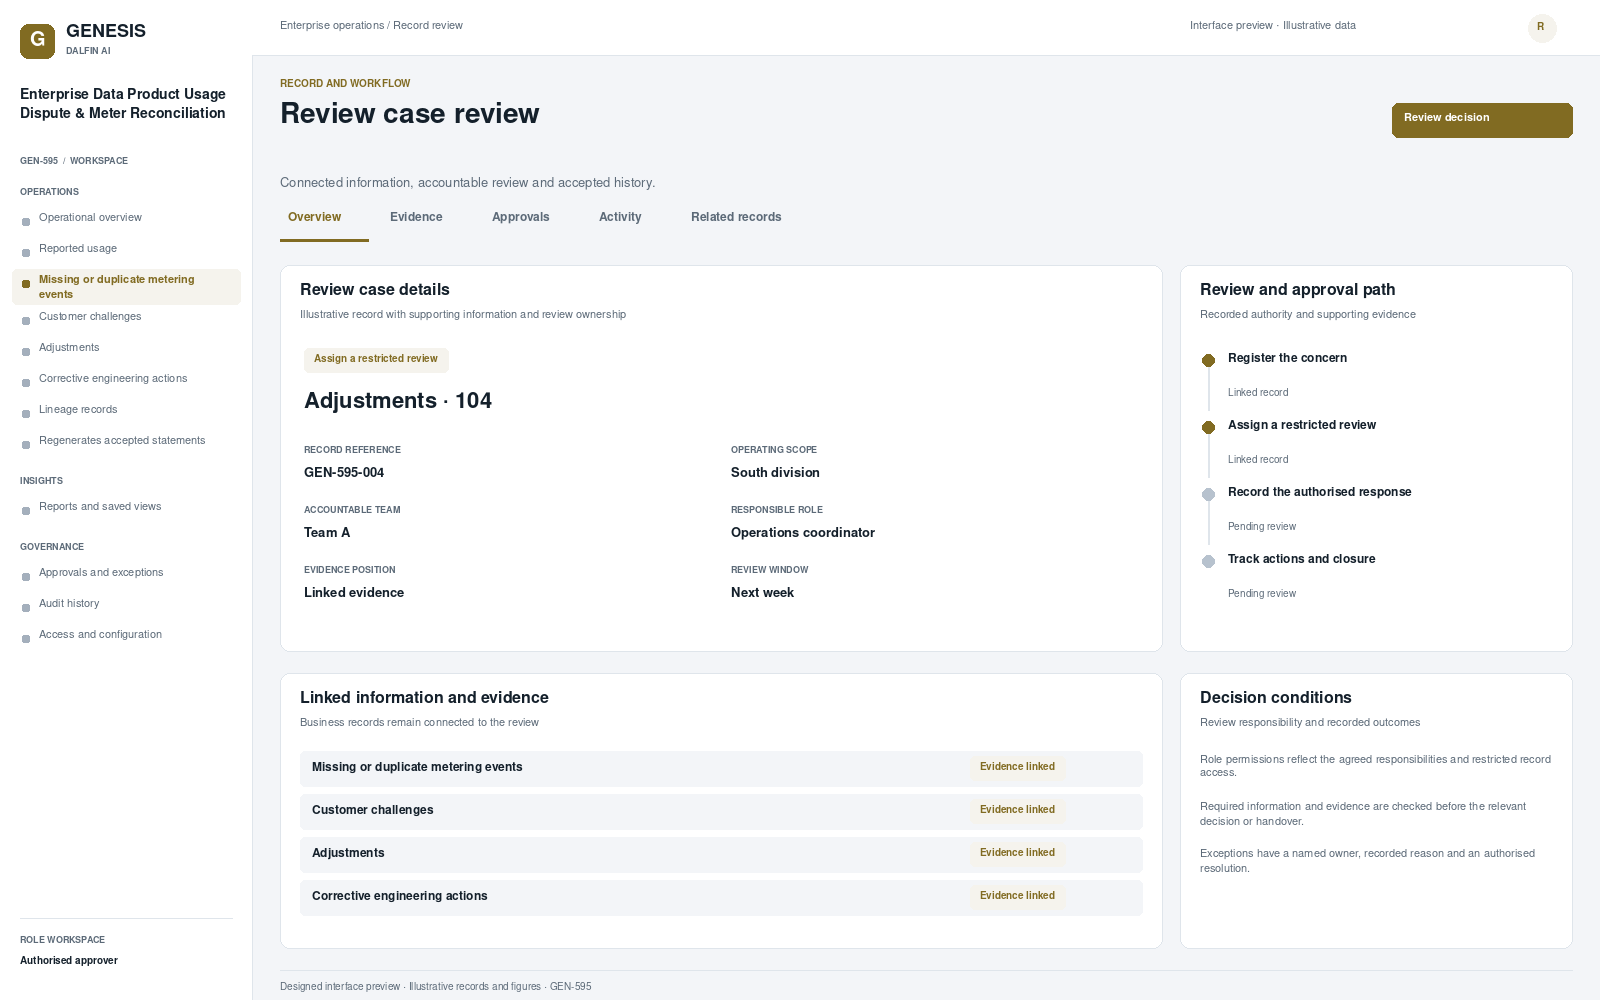This screenshot has height=1000, width=1600.
Task: Select Missing or duplicate metering events in sidebar
Action: pos(126,287)
